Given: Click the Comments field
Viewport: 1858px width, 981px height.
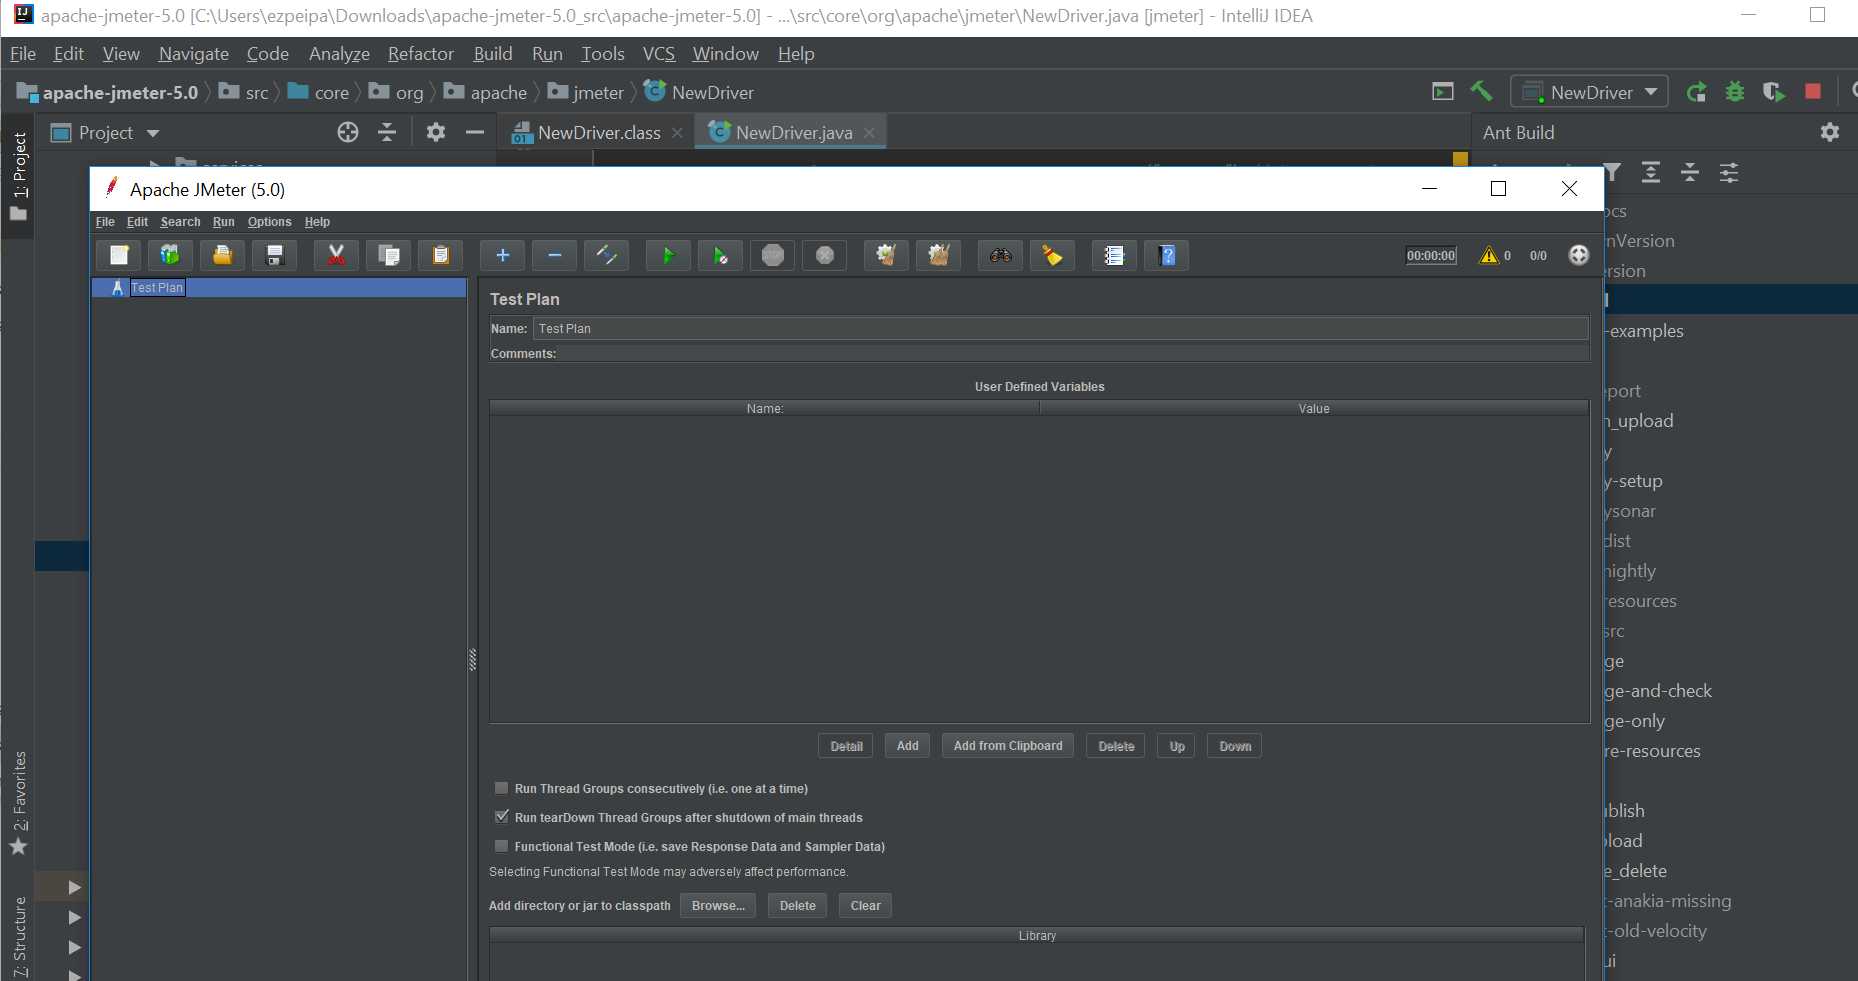Looking at the screenshot, I should [x=1074, y=354].
